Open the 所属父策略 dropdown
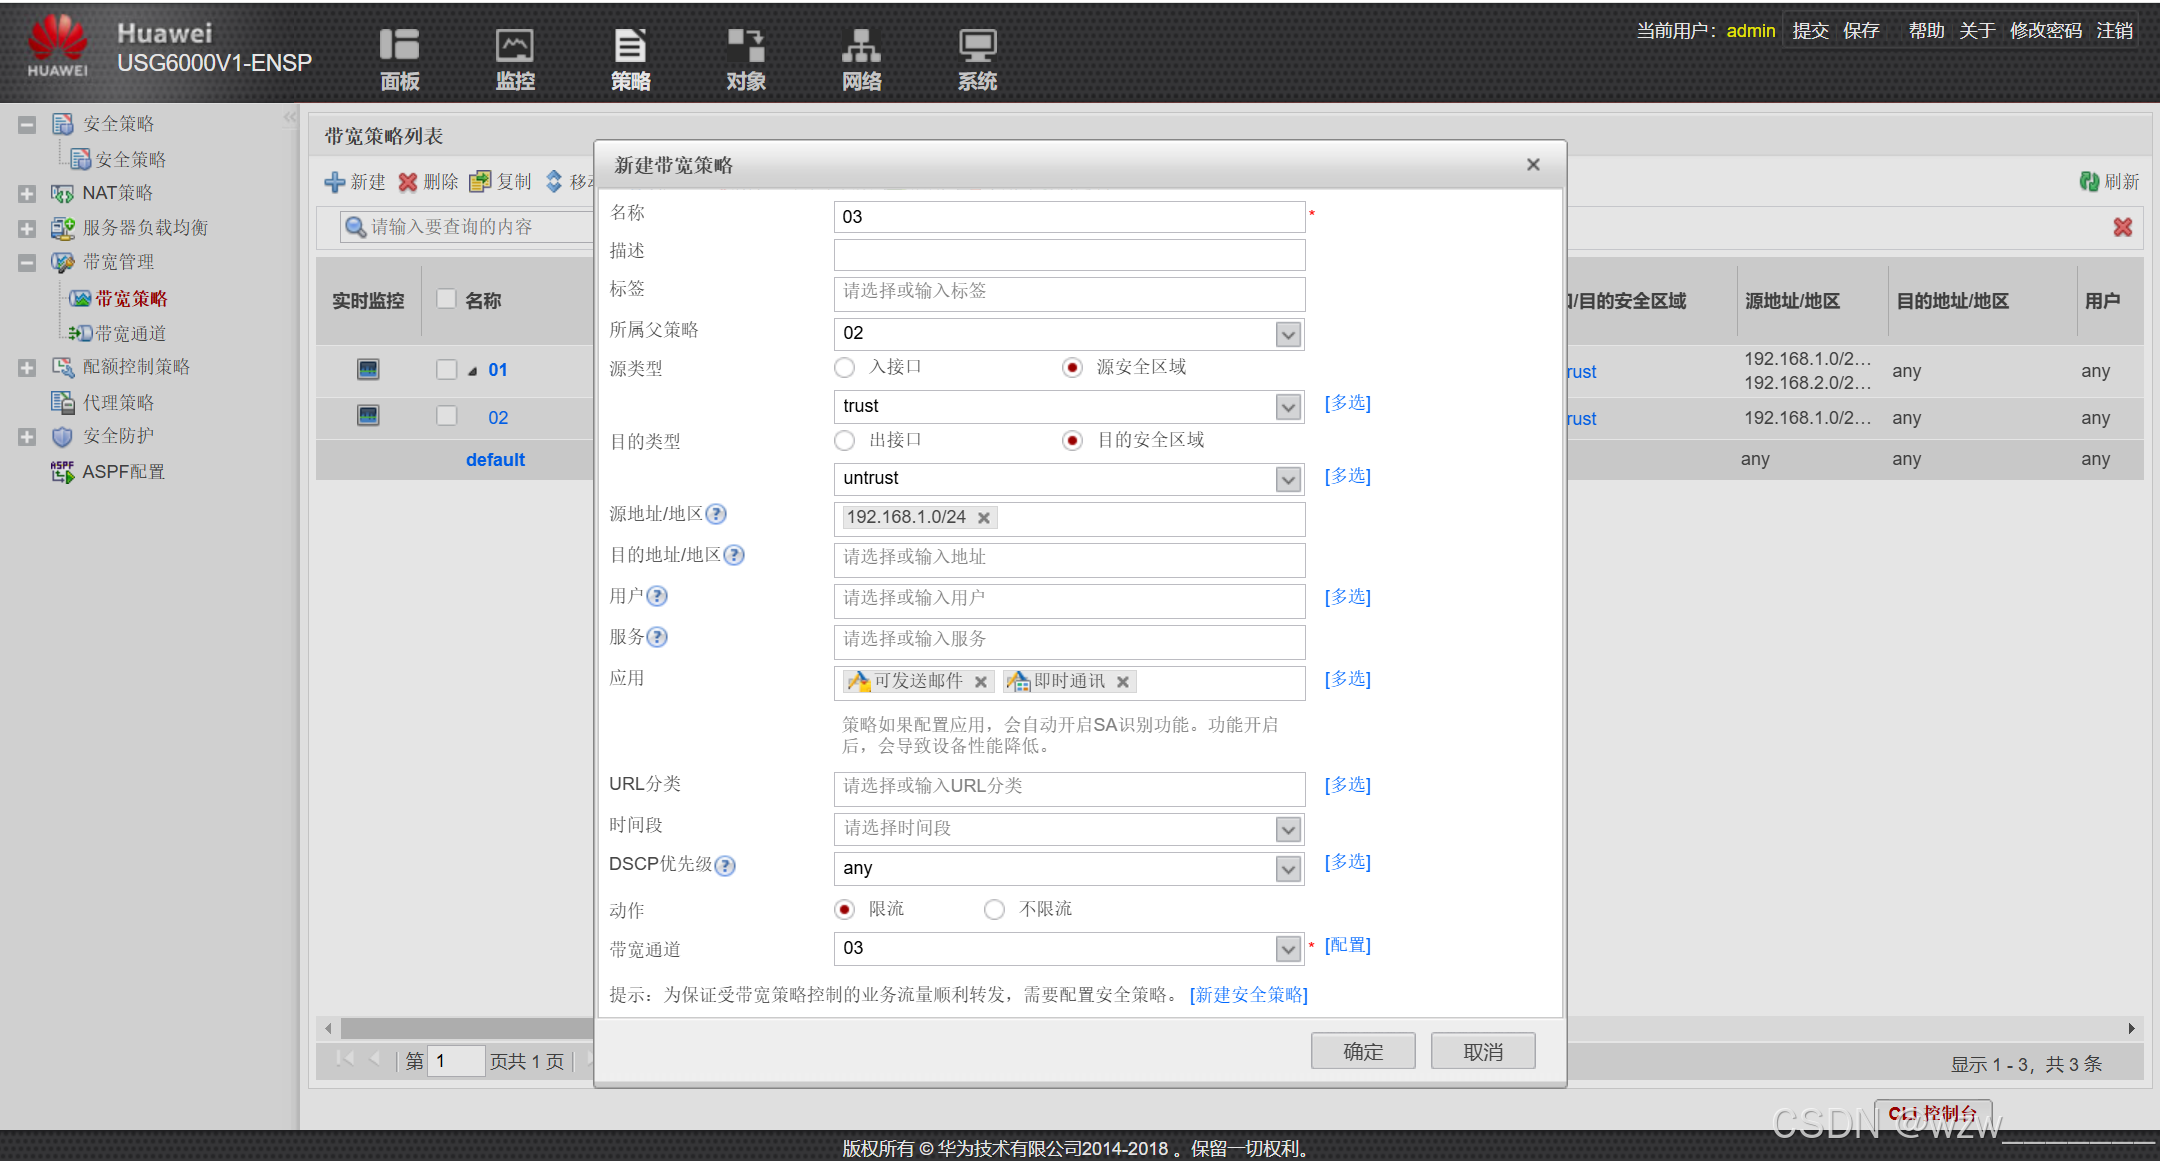The height and width of the screenshot is (1161, 2160). coord(1288,334)
